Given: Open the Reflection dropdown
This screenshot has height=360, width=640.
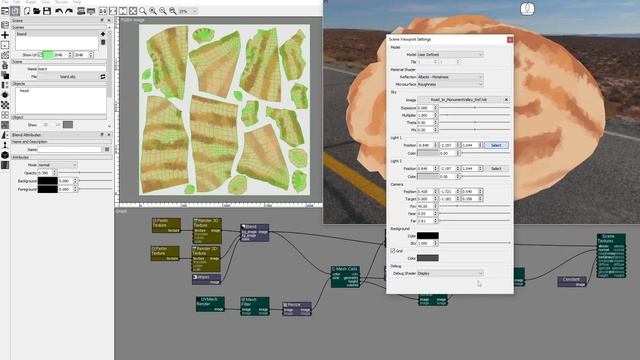Looking at the screenshot, I should [450, 77].
